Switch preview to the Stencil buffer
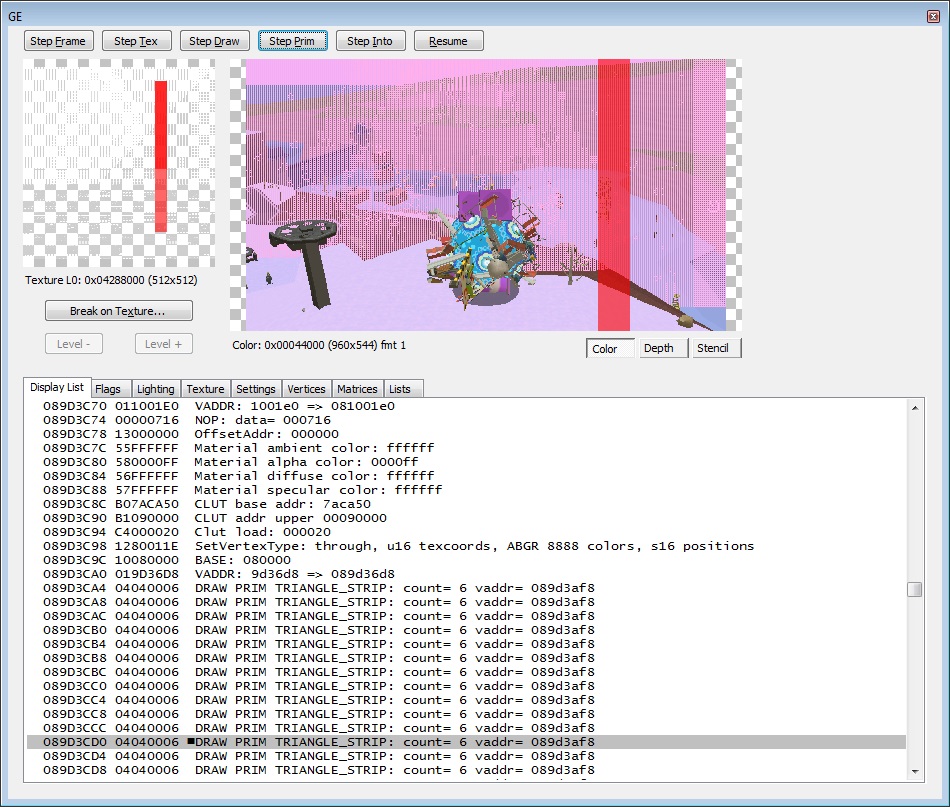The width and height of the screenshot is (950, 807). 713,348
